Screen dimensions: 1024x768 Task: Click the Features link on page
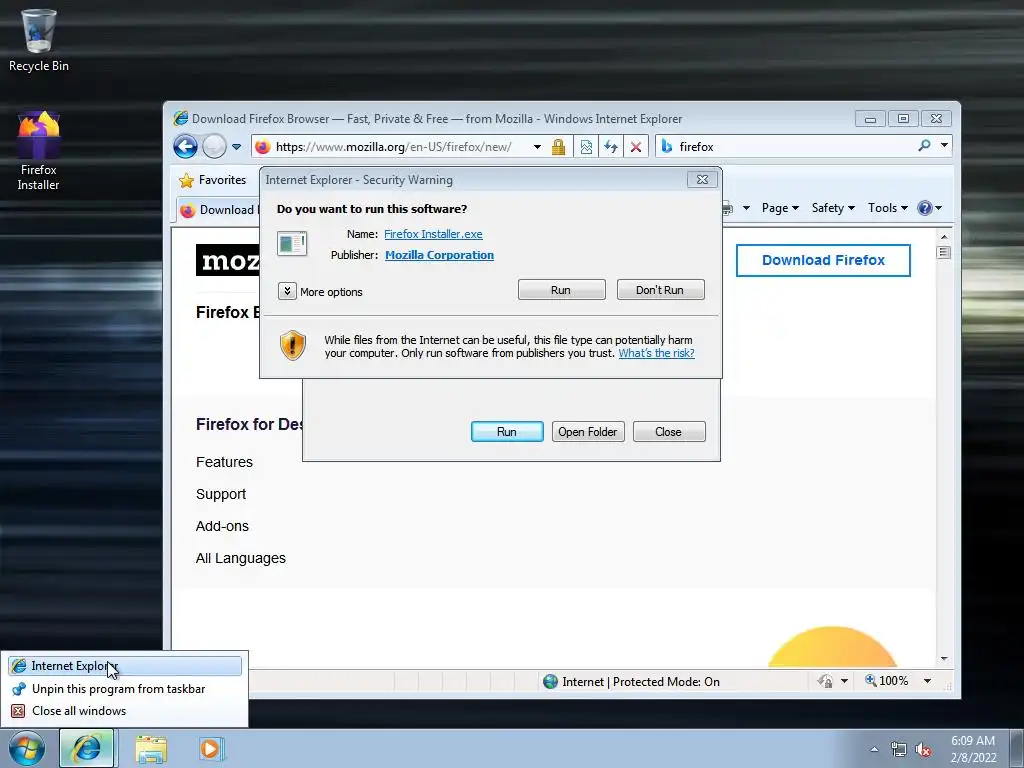click(x=224, y=462)
